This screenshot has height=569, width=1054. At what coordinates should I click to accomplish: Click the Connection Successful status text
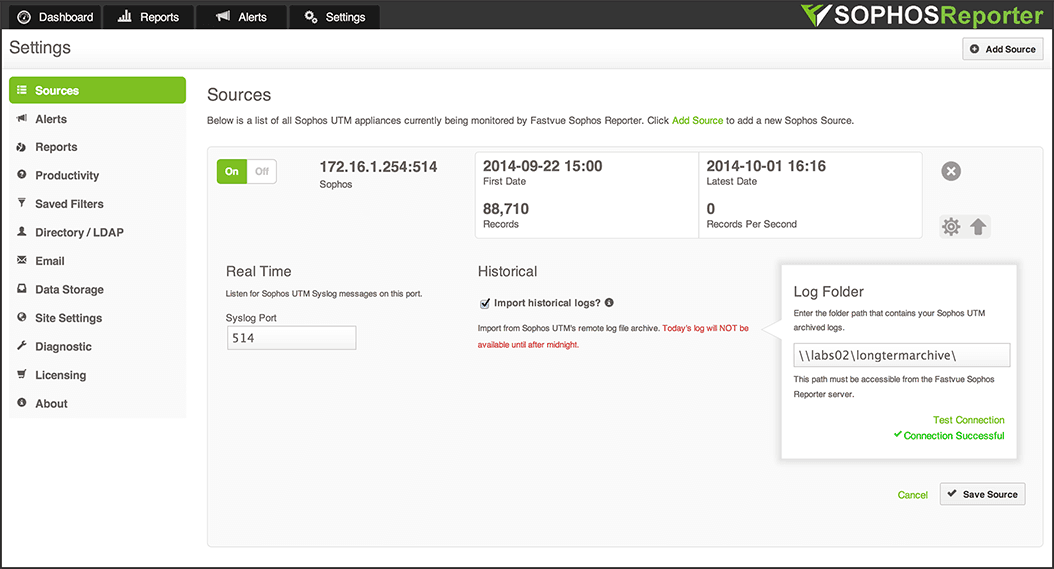954,436
